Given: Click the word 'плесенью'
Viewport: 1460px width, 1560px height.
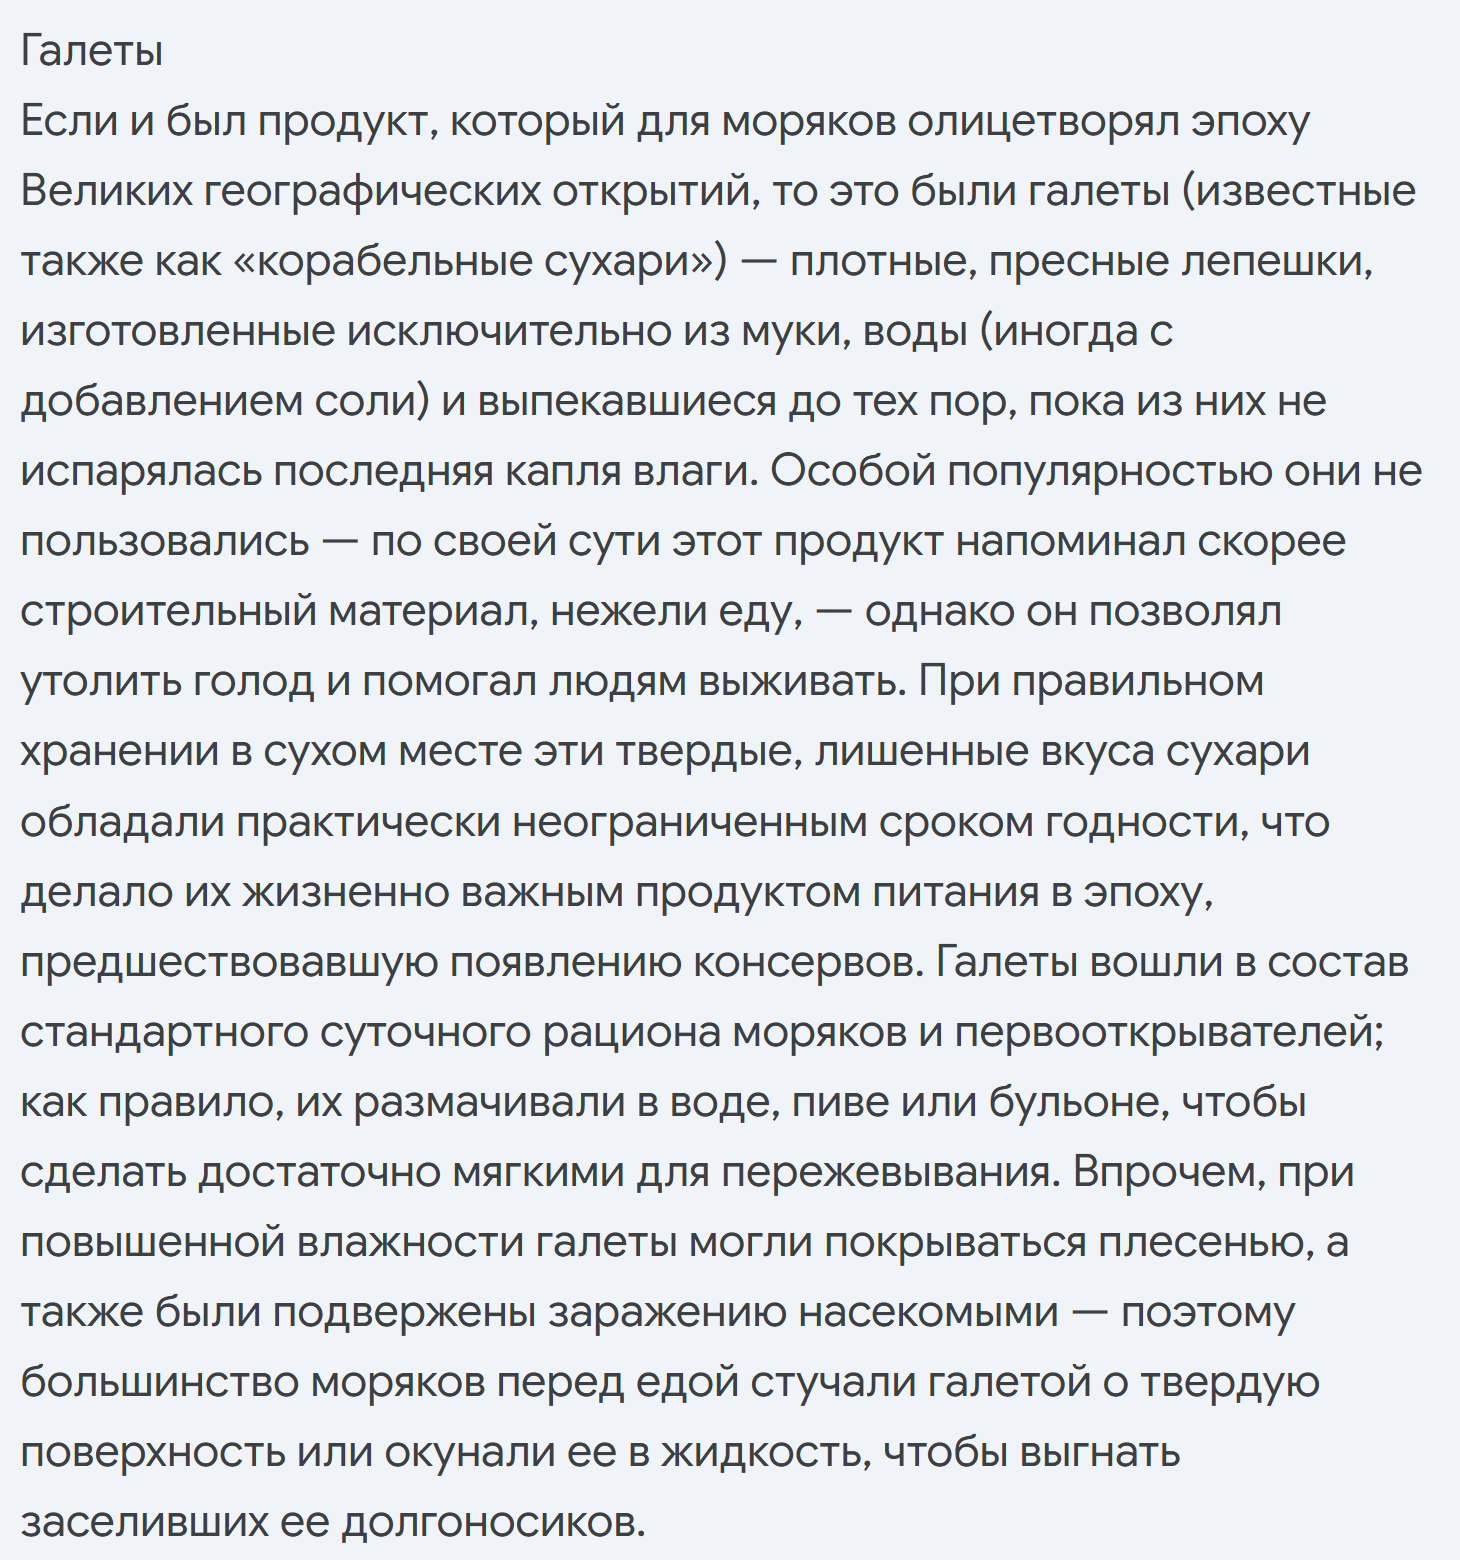Looking at the screenshot, I should click(1205, 1242).
